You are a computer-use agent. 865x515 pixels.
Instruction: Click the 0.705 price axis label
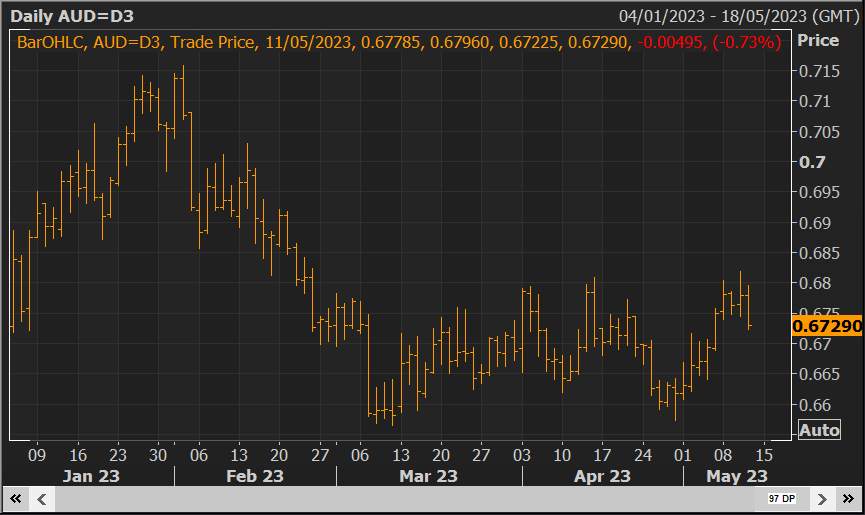[x=819, y=132]
